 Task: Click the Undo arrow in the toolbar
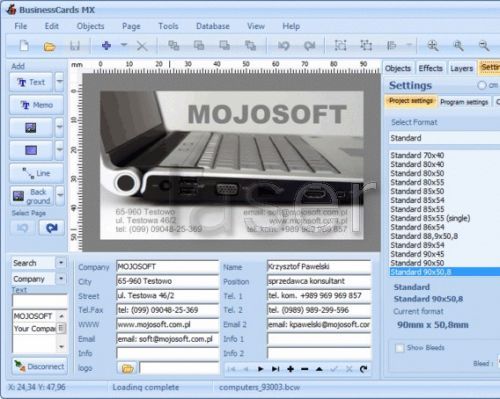click(x=284, y=45)
